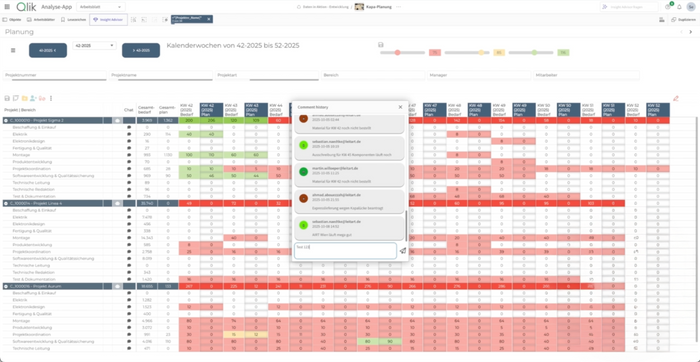
Task: Click the save icon above the table
Action: click(x=7, y=98)
